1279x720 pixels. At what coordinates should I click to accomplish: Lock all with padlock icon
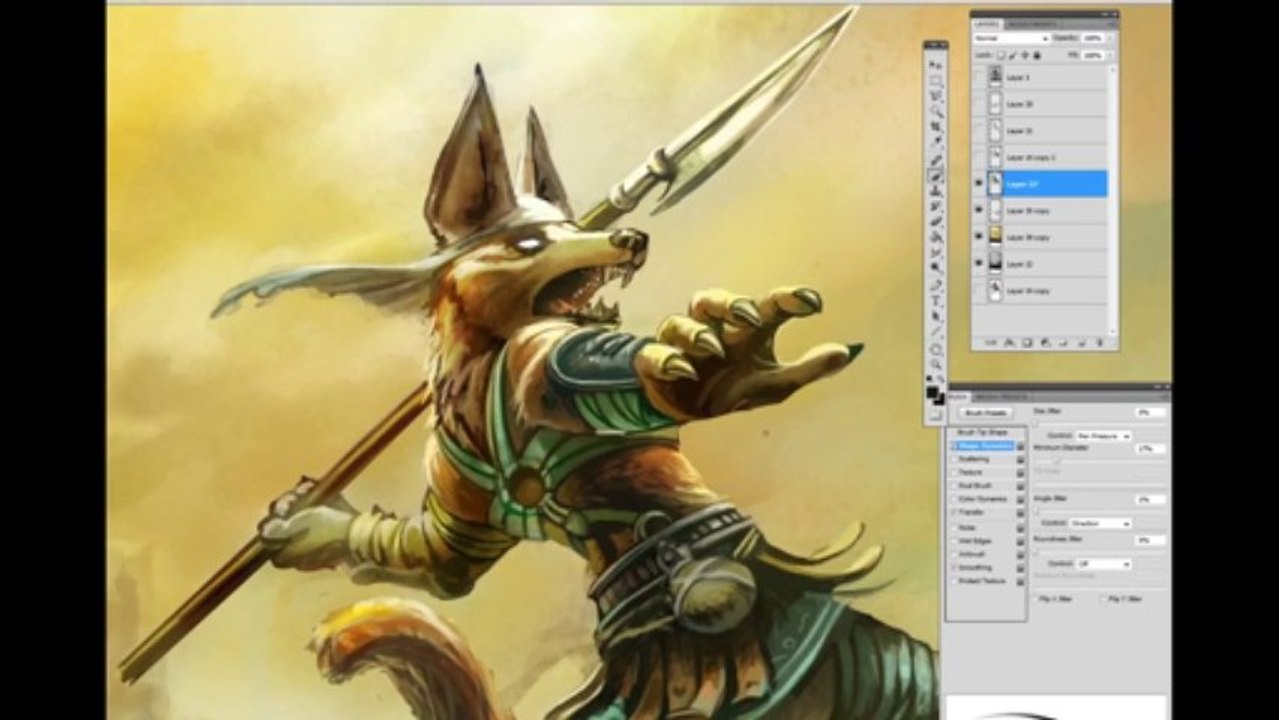pos(1037,55)
